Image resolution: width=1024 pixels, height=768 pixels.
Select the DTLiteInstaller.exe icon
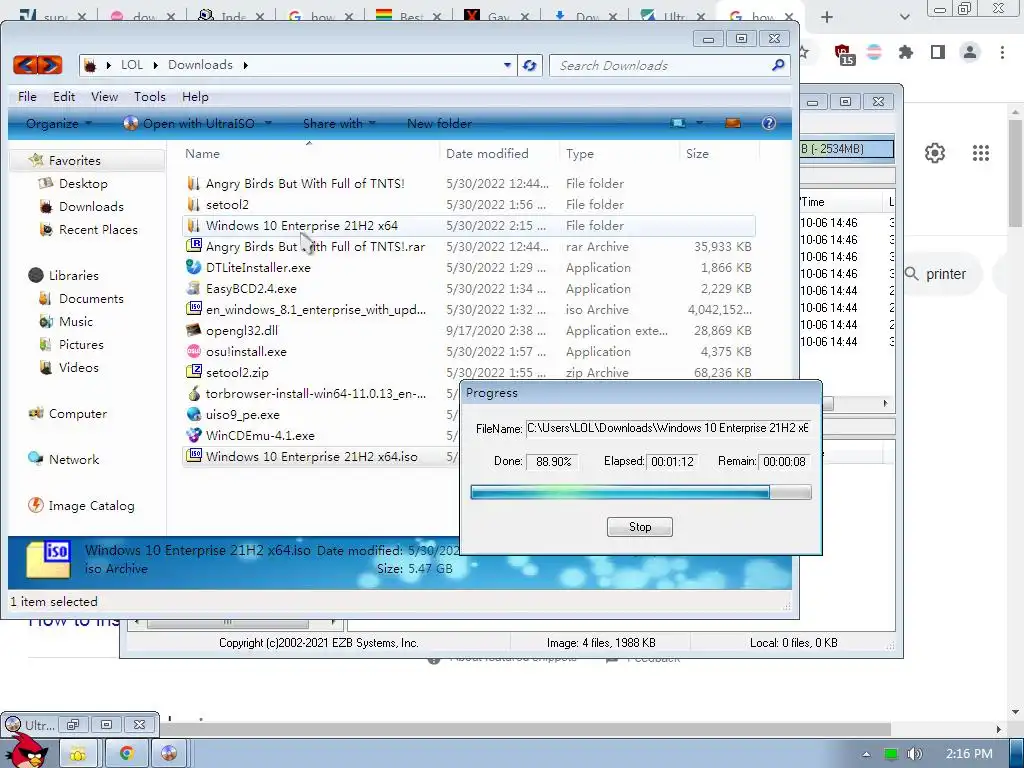tap(193, 267)
